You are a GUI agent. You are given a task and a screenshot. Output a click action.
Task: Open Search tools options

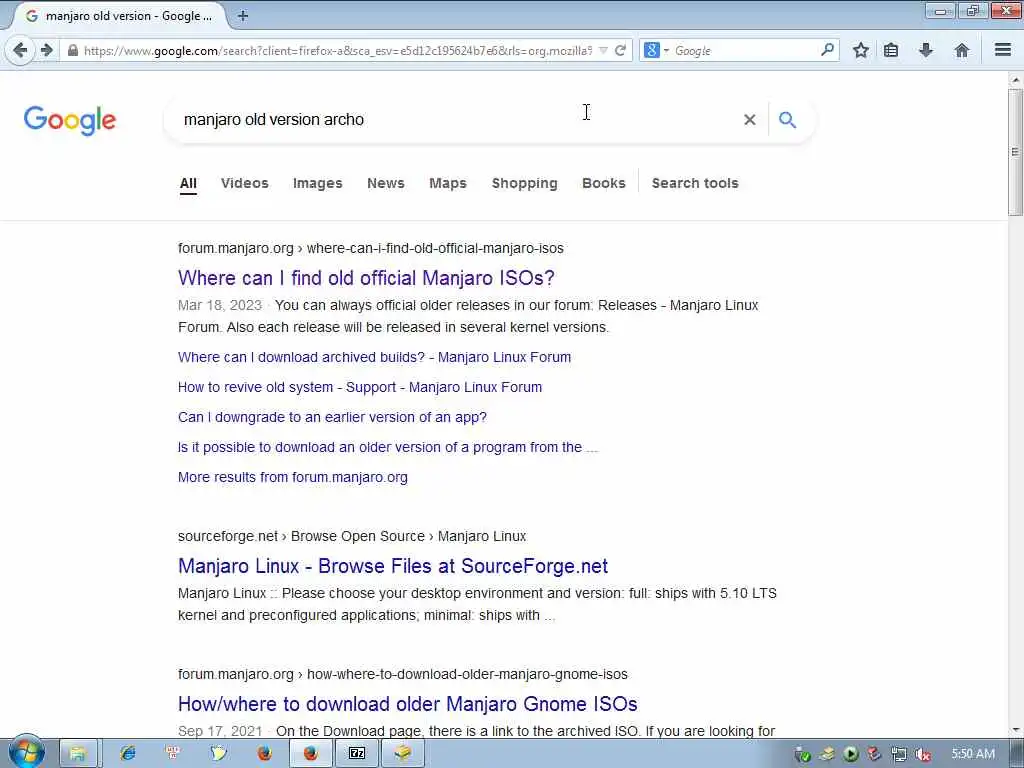[695, 184]
